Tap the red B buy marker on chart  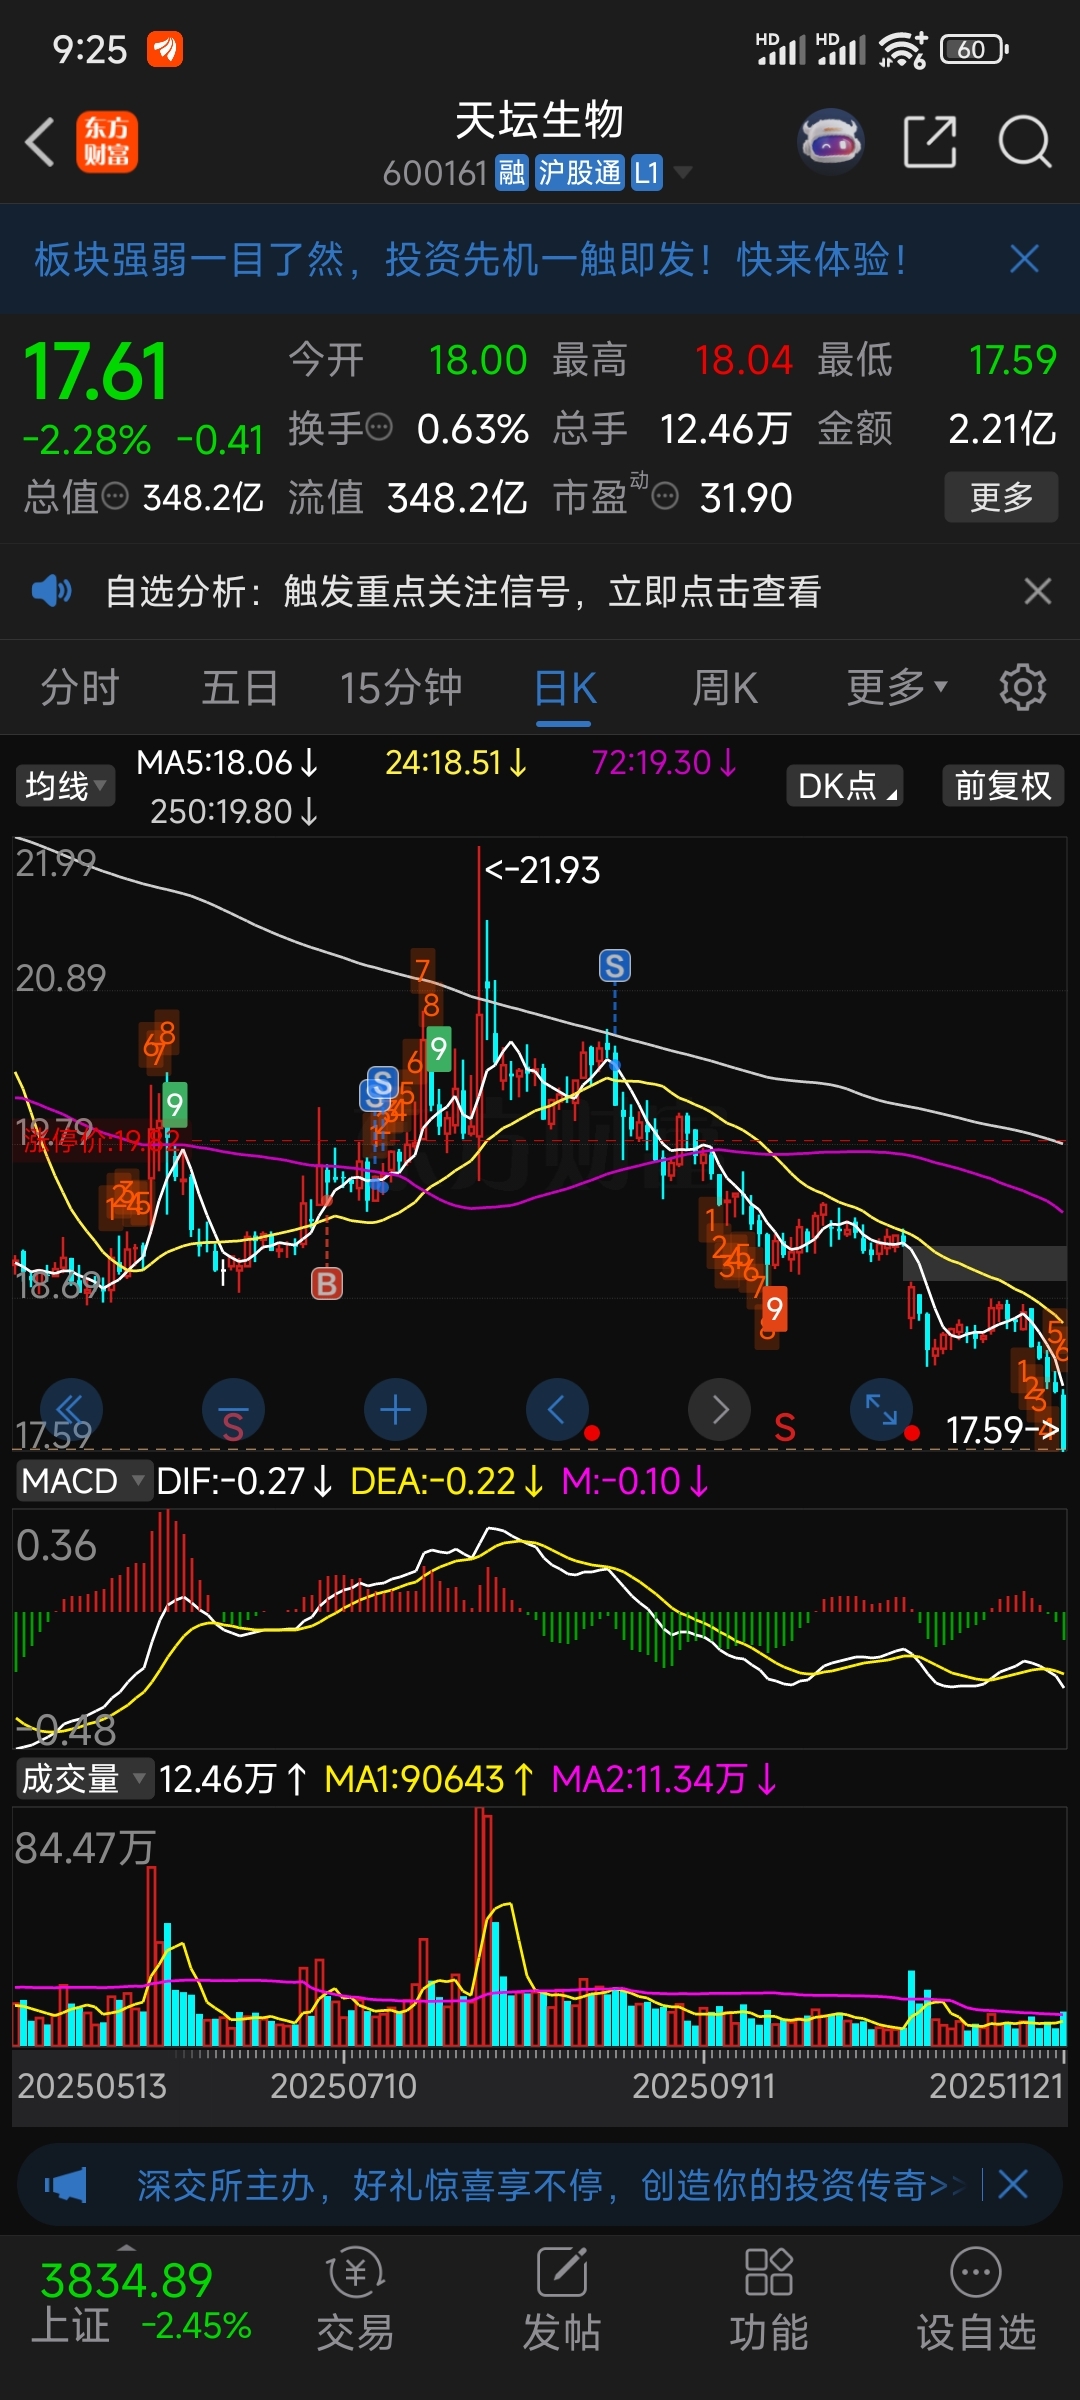[x=326, y=1283]
